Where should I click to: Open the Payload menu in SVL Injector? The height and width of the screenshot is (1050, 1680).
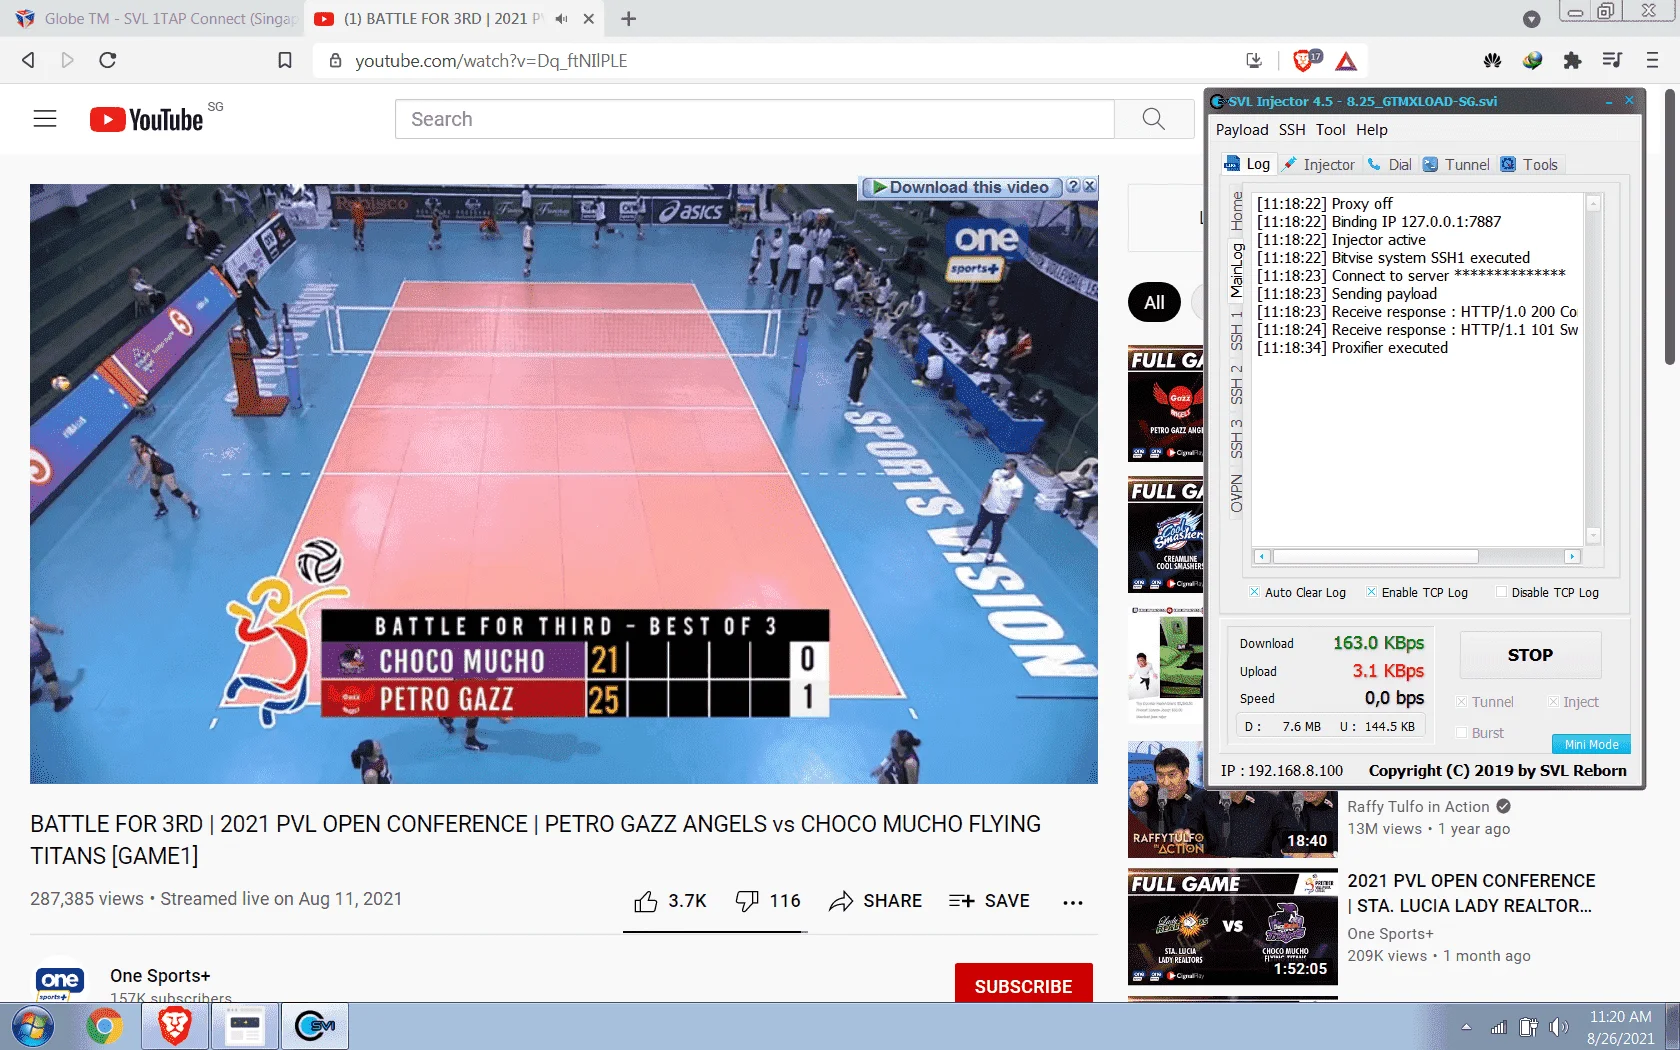tap(1241, 130)
